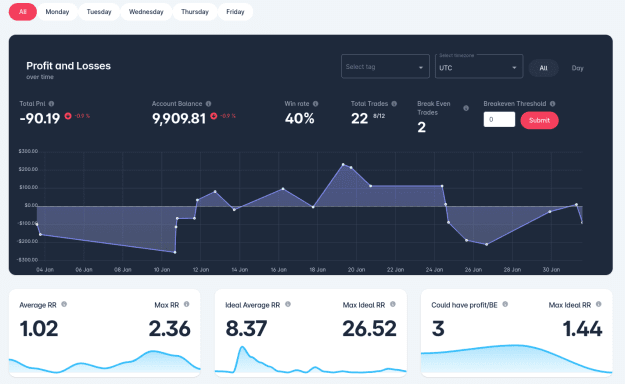Click the 9,909.81 account balance value
This screenshot has height=384, width=625.
(x=179, y=118)
